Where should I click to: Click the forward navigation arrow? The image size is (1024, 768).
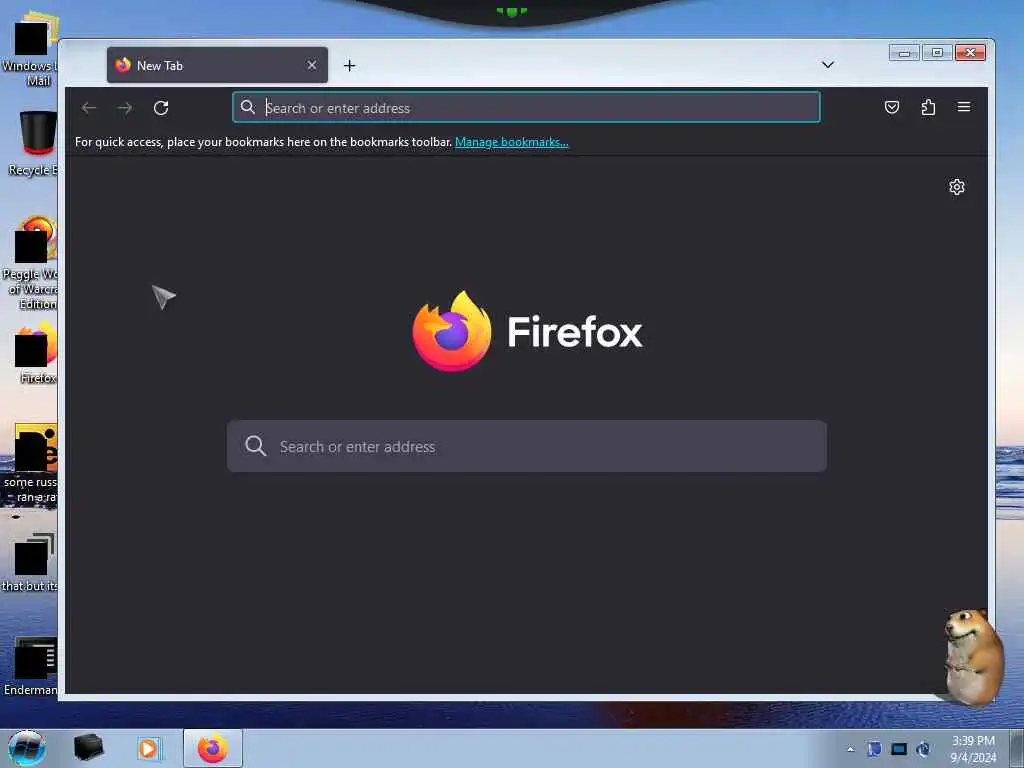(125, 108)
